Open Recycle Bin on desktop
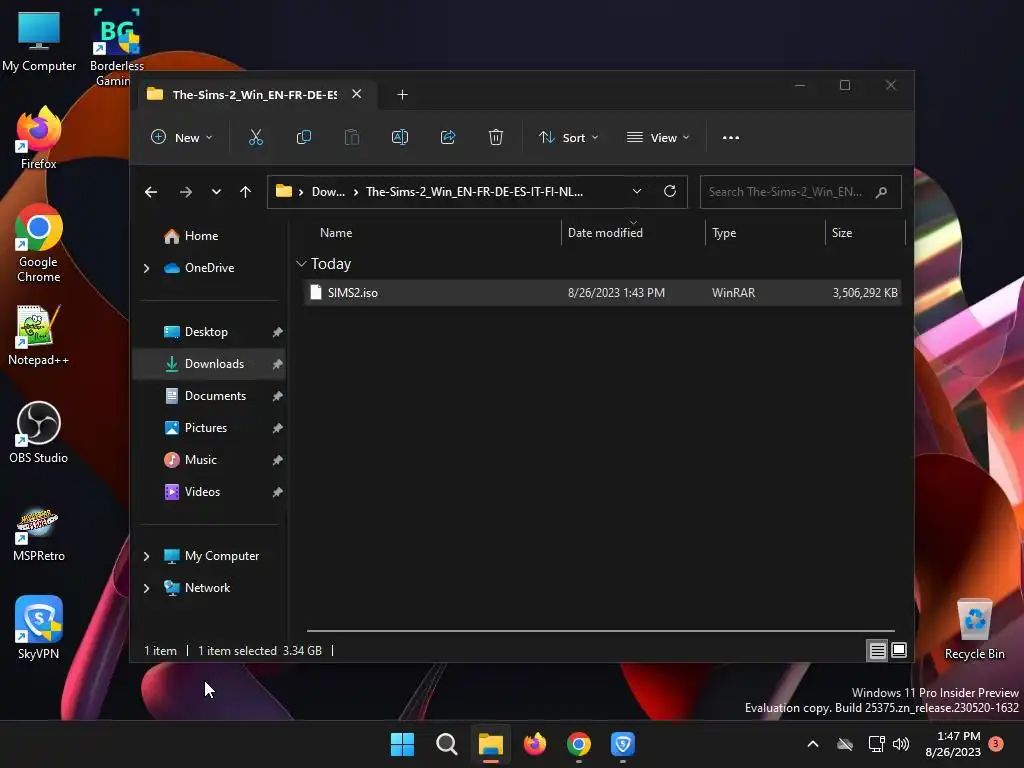This screenshot has width=1024, height=768. 974,630
